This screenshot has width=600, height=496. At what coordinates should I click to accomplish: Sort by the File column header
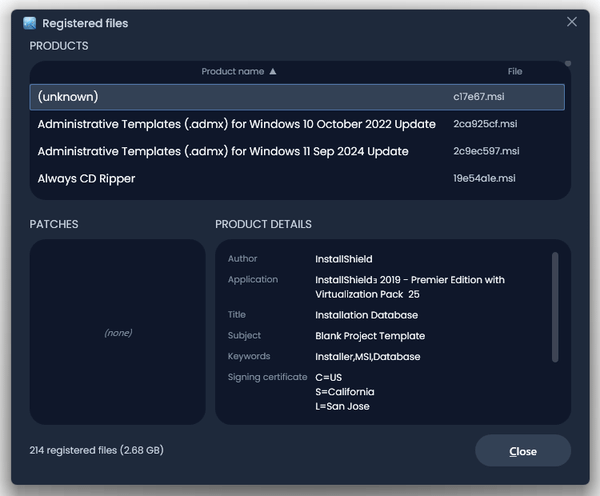[515, 72]
